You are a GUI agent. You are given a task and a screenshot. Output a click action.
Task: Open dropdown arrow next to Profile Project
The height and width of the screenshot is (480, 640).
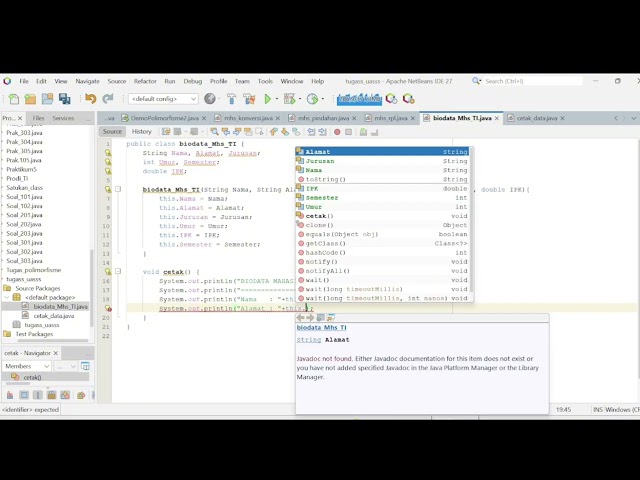click(322, 99)
